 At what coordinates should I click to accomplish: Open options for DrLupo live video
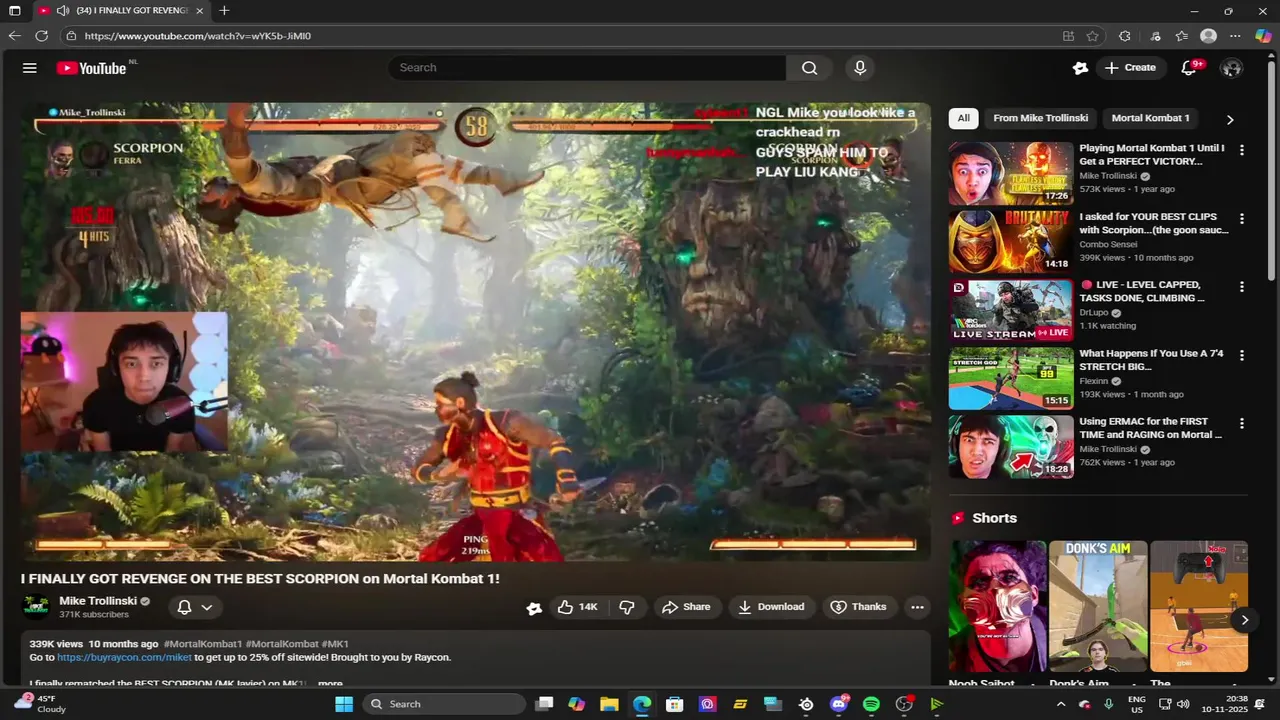point(1242,287)
